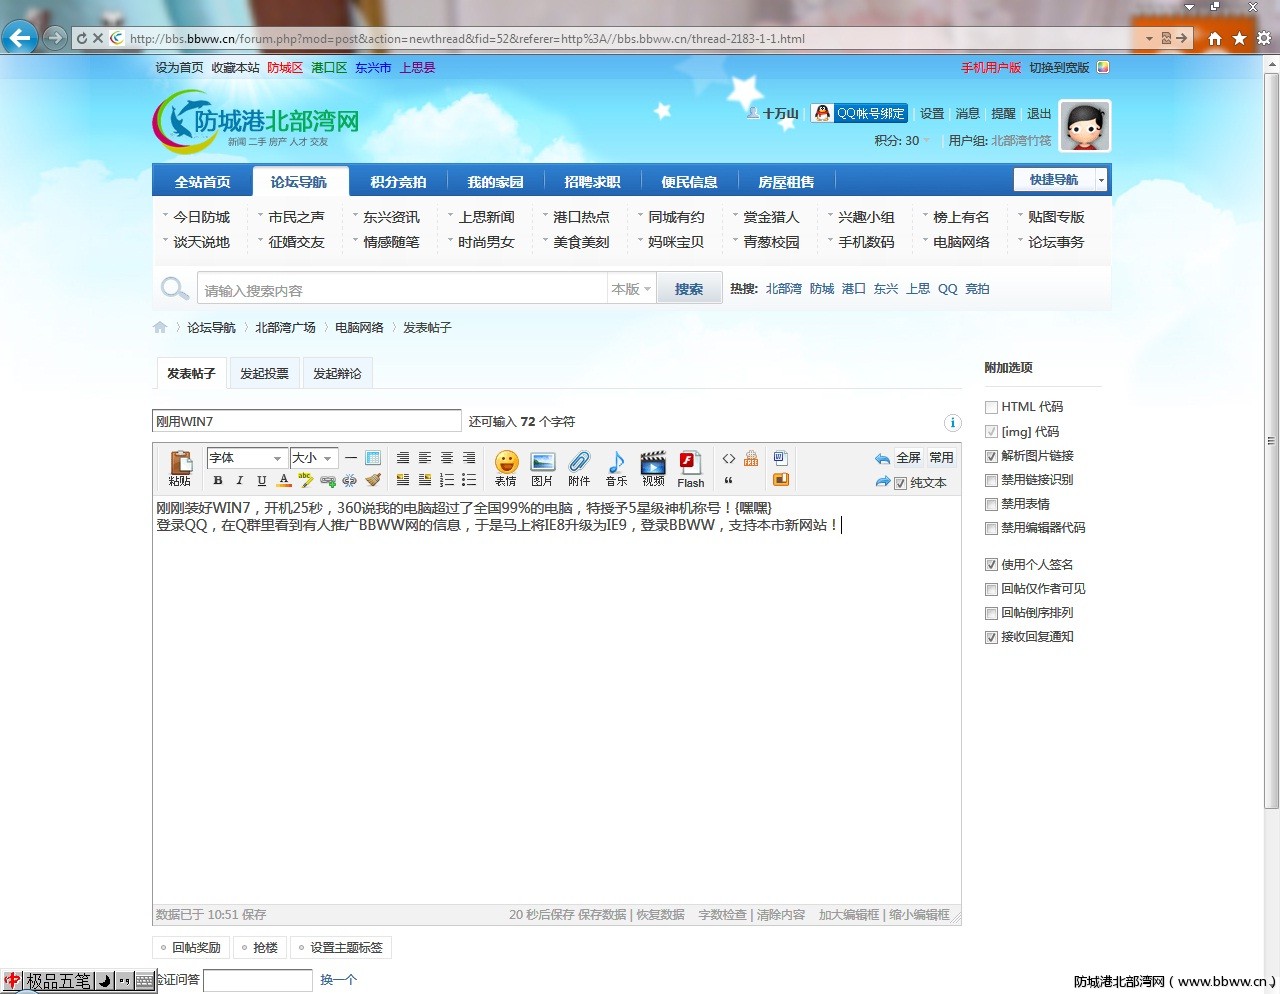Insert an image with 图片 icon

(542, 464)
